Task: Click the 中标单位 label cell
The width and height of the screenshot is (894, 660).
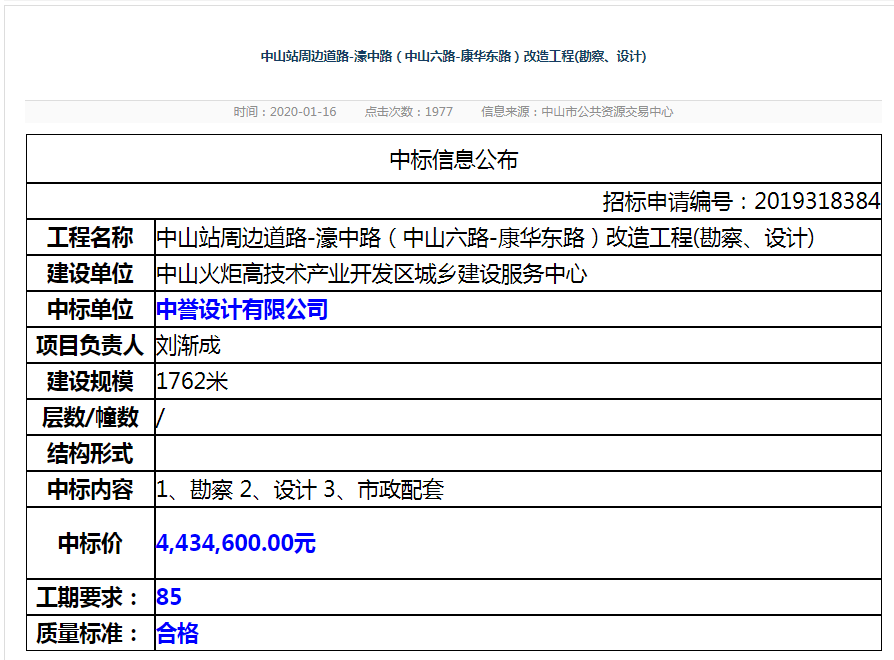Action: coord(91,309)
